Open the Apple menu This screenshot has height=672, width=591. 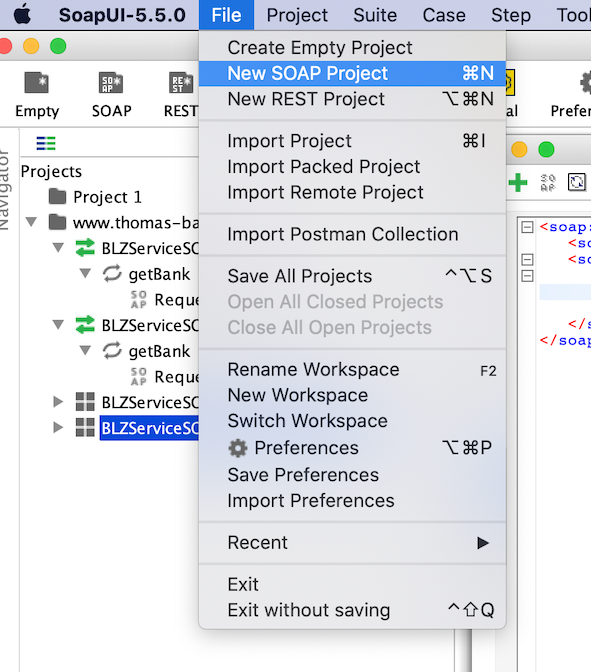tap(22, 15)
